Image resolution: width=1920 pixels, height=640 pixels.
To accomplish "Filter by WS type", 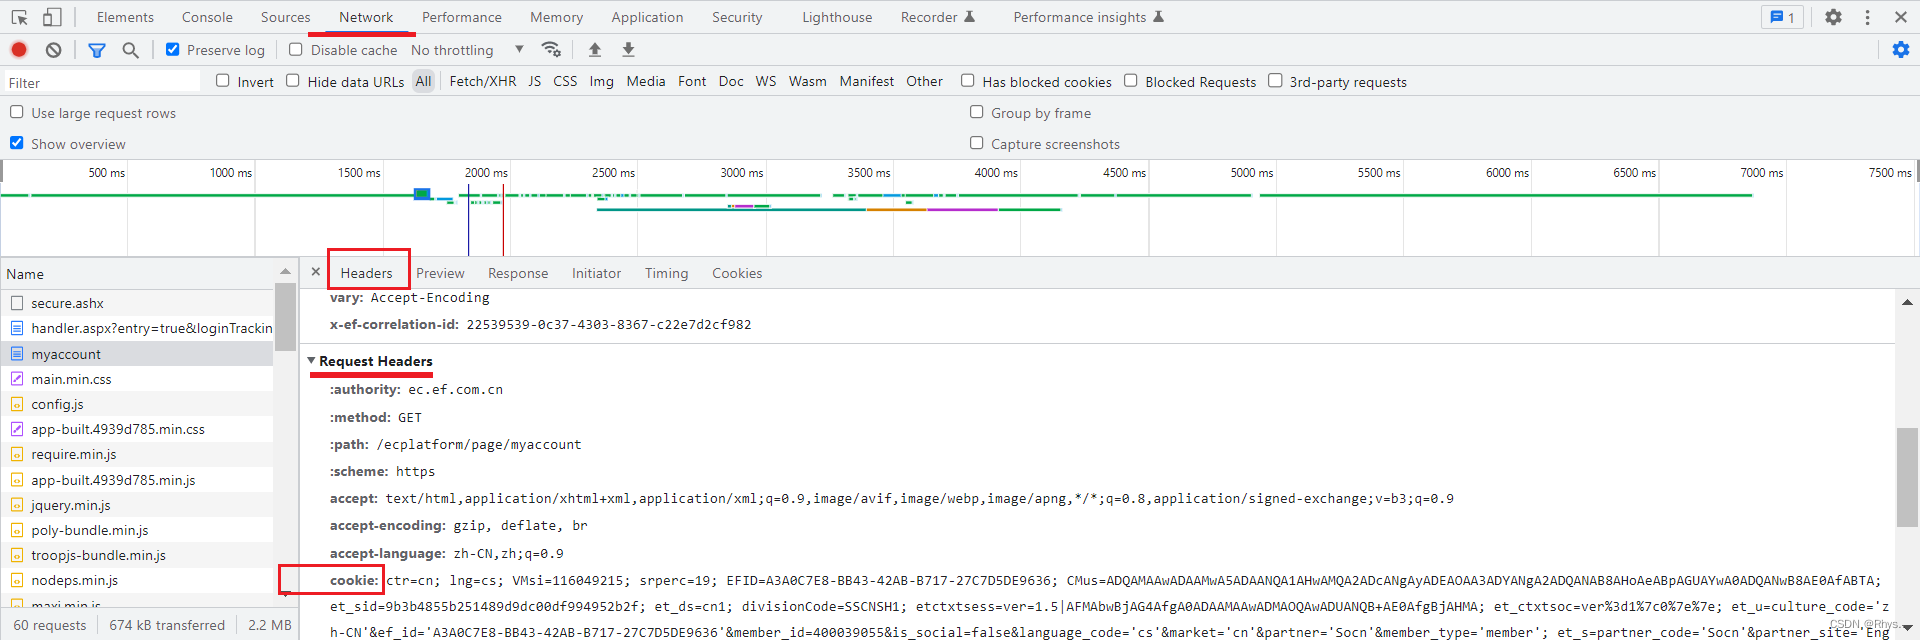I will click(766, 81).
